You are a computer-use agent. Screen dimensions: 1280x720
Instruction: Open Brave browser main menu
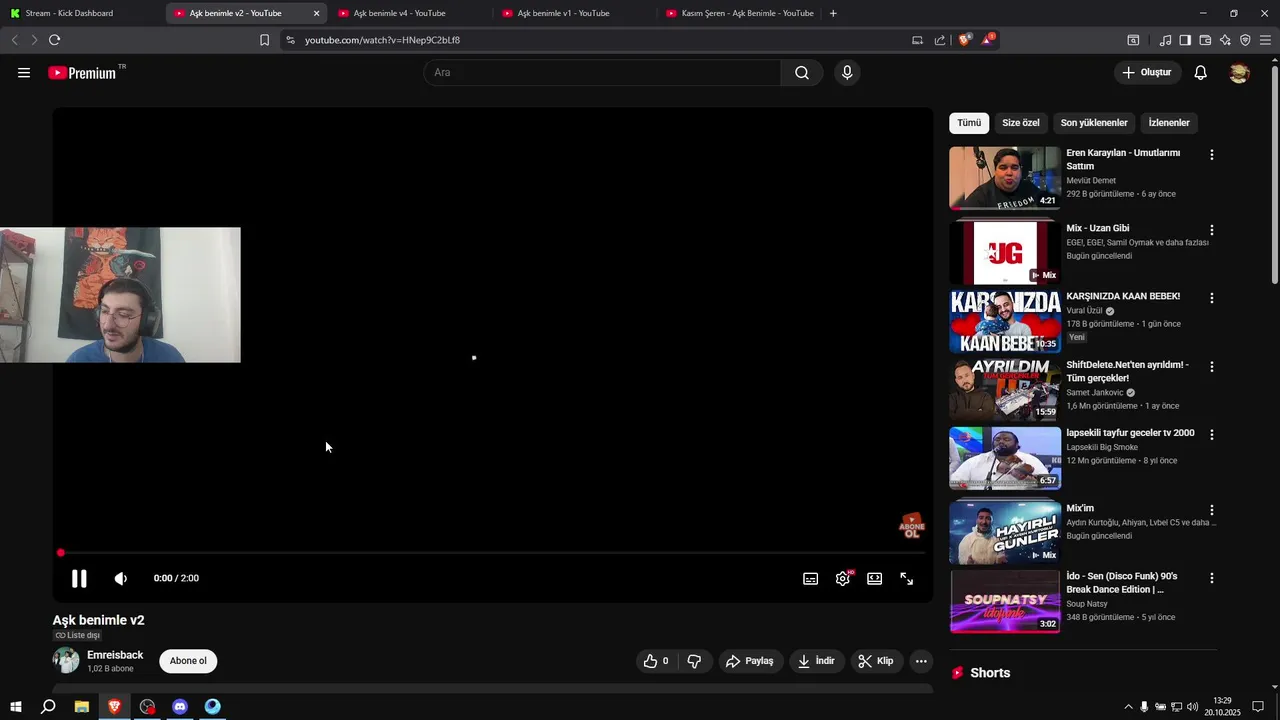click(1265, 40)
